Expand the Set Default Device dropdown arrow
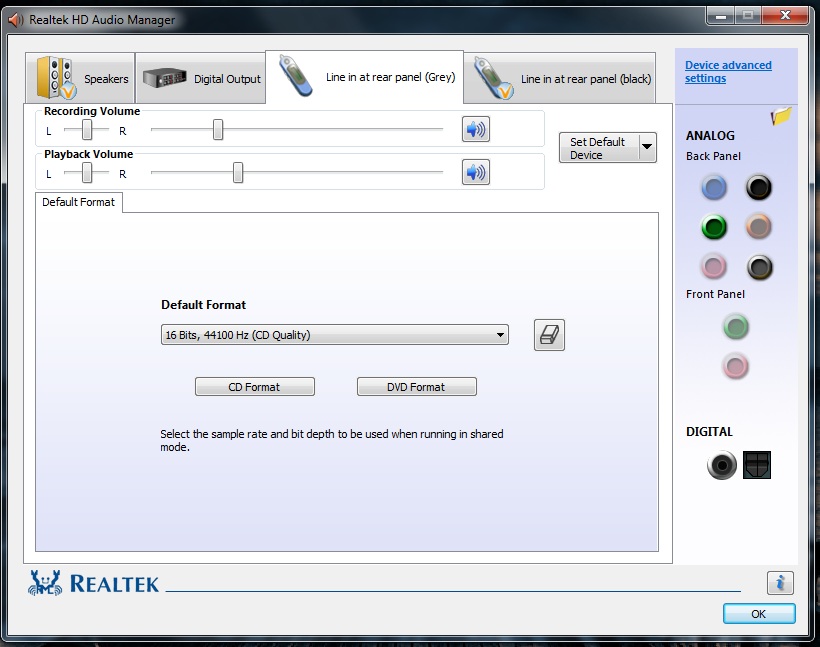Screen dimensions: 820x647 [647, 147]
